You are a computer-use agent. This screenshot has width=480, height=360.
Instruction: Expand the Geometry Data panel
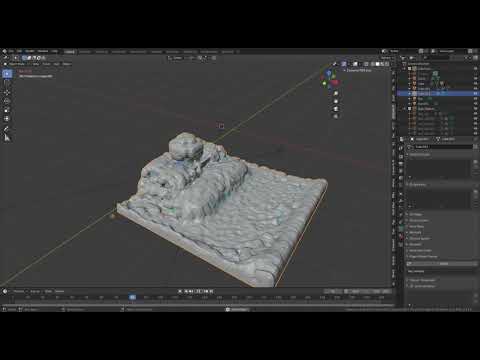(420, 250)
